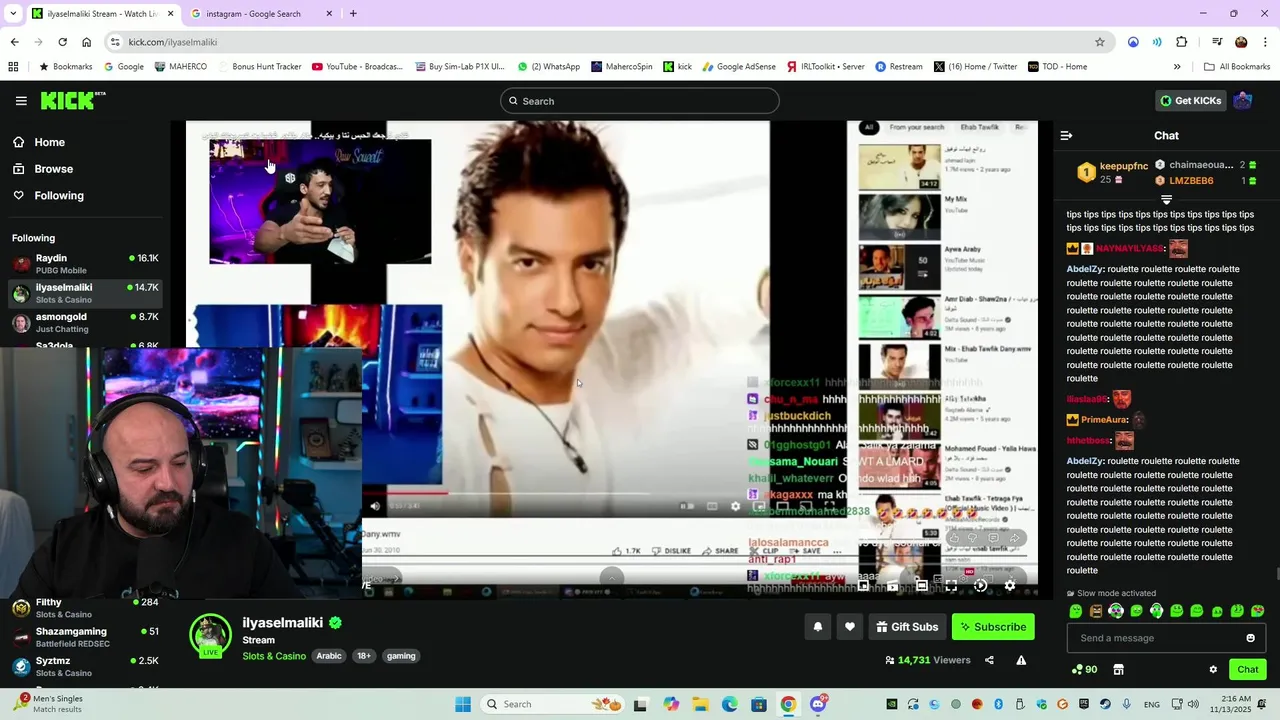Viewport: 1280px width, 720px height.
Task: Click the player settings gear icon
Action: (1009, 586)
